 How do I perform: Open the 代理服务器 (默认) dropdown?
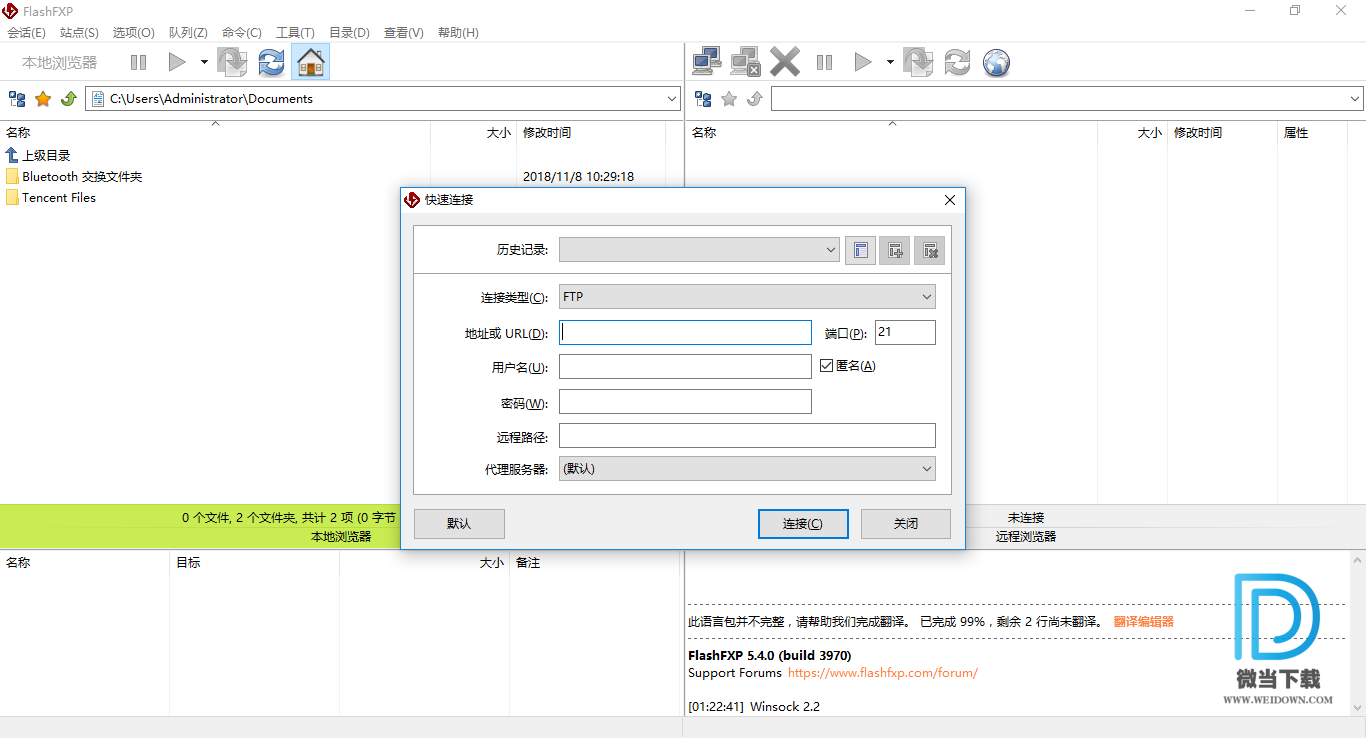pos(747,468)
